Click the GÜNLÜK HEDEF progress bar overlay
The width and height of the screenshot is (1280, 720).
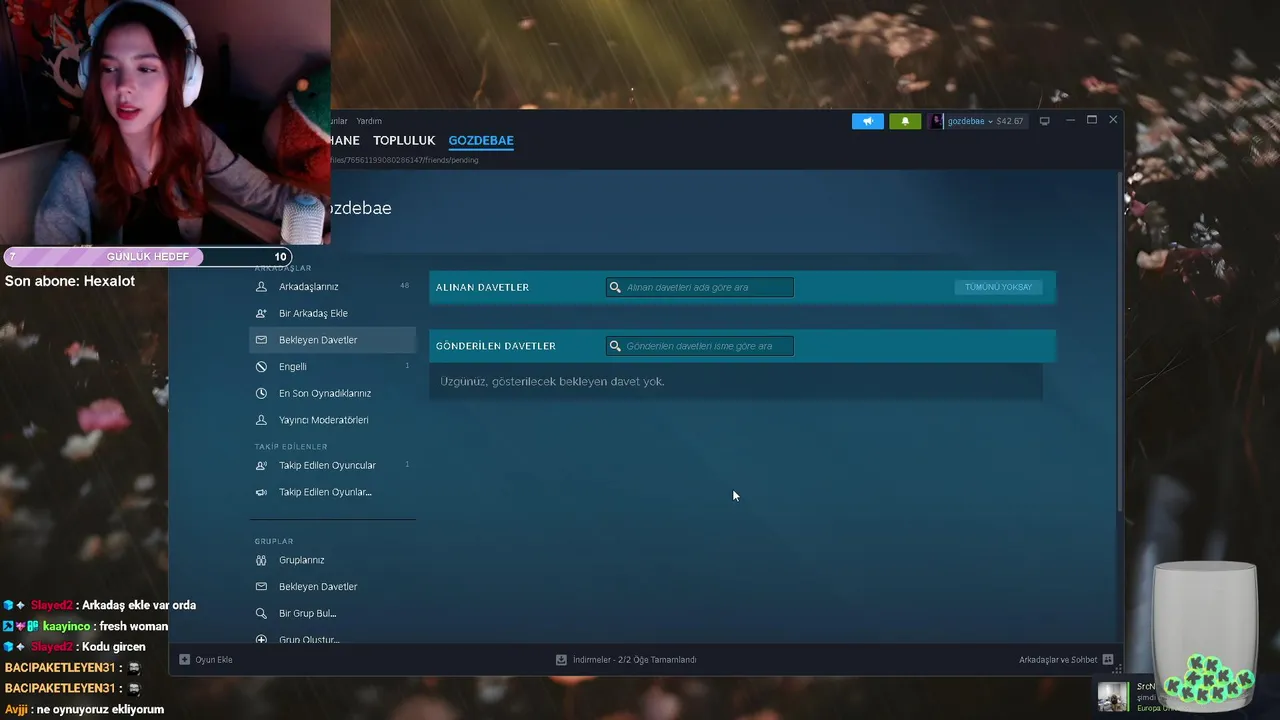(x=148, y=257)
